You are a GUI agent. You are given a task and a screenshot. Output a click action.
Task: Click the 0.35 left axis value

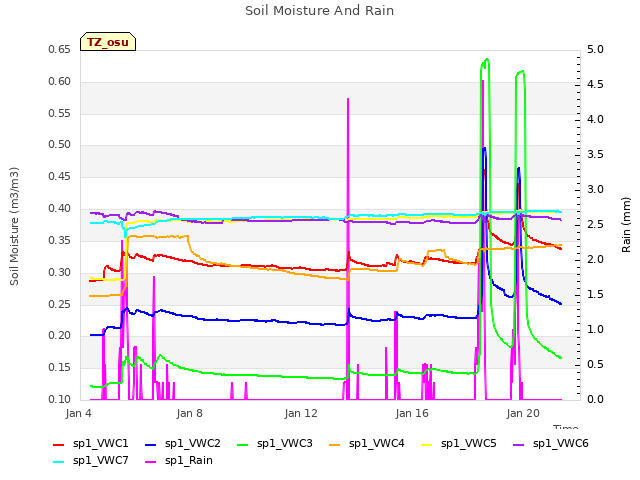click(60, 240)
